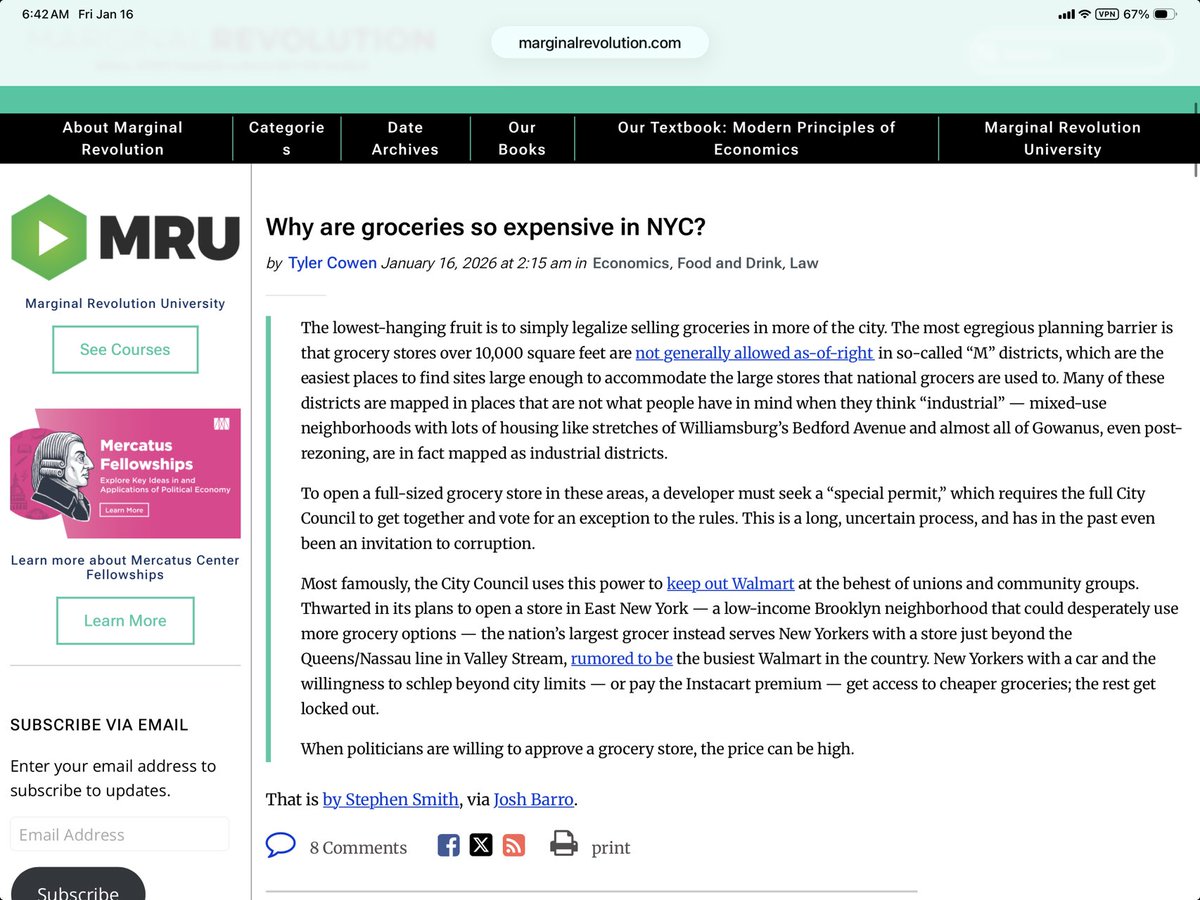This screenshot has width=1200, height=900.
Task: Click the print text link
Action: 611,848
